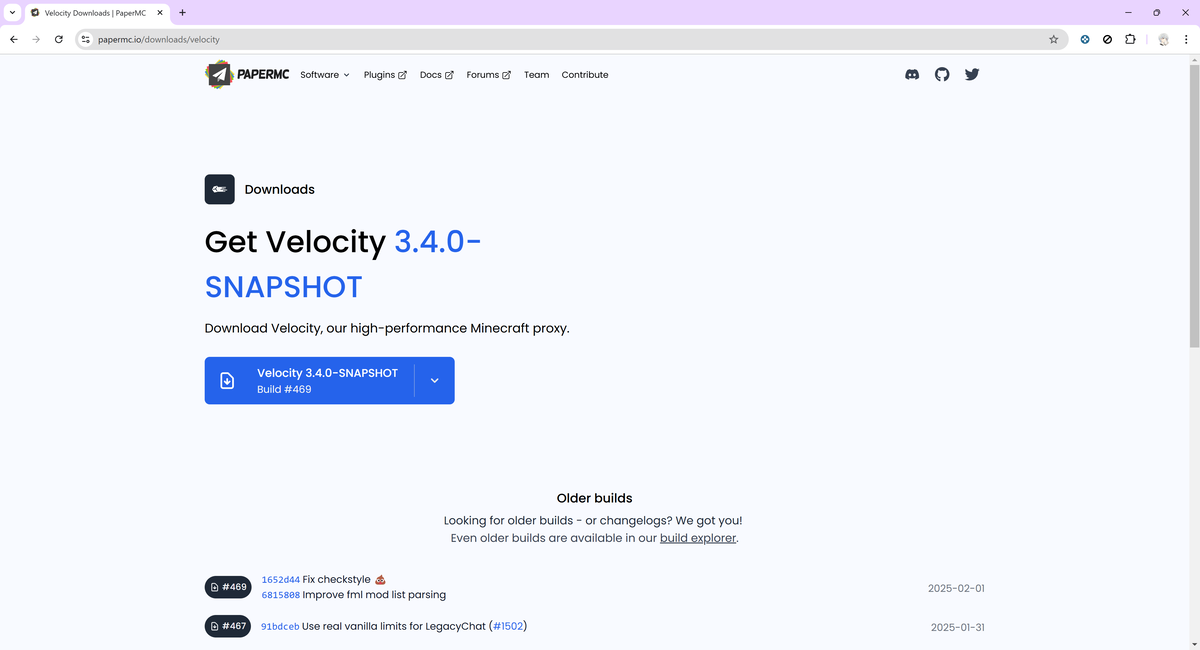Select the Velocity Downloads browser tab
Viewport: 1200px width, 650px height.
pos(95,13)
